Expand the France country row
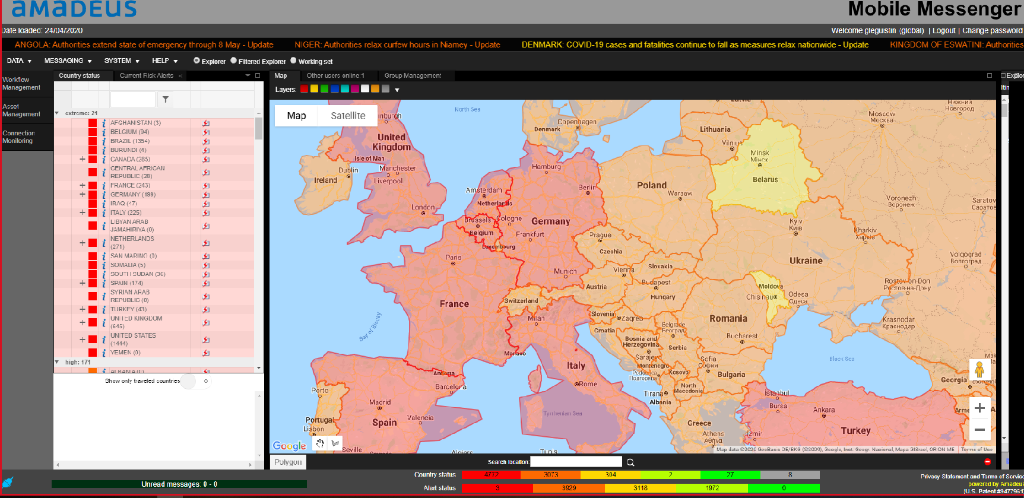The width and height of the screenshot is (1024, 498). pos(82,185)
